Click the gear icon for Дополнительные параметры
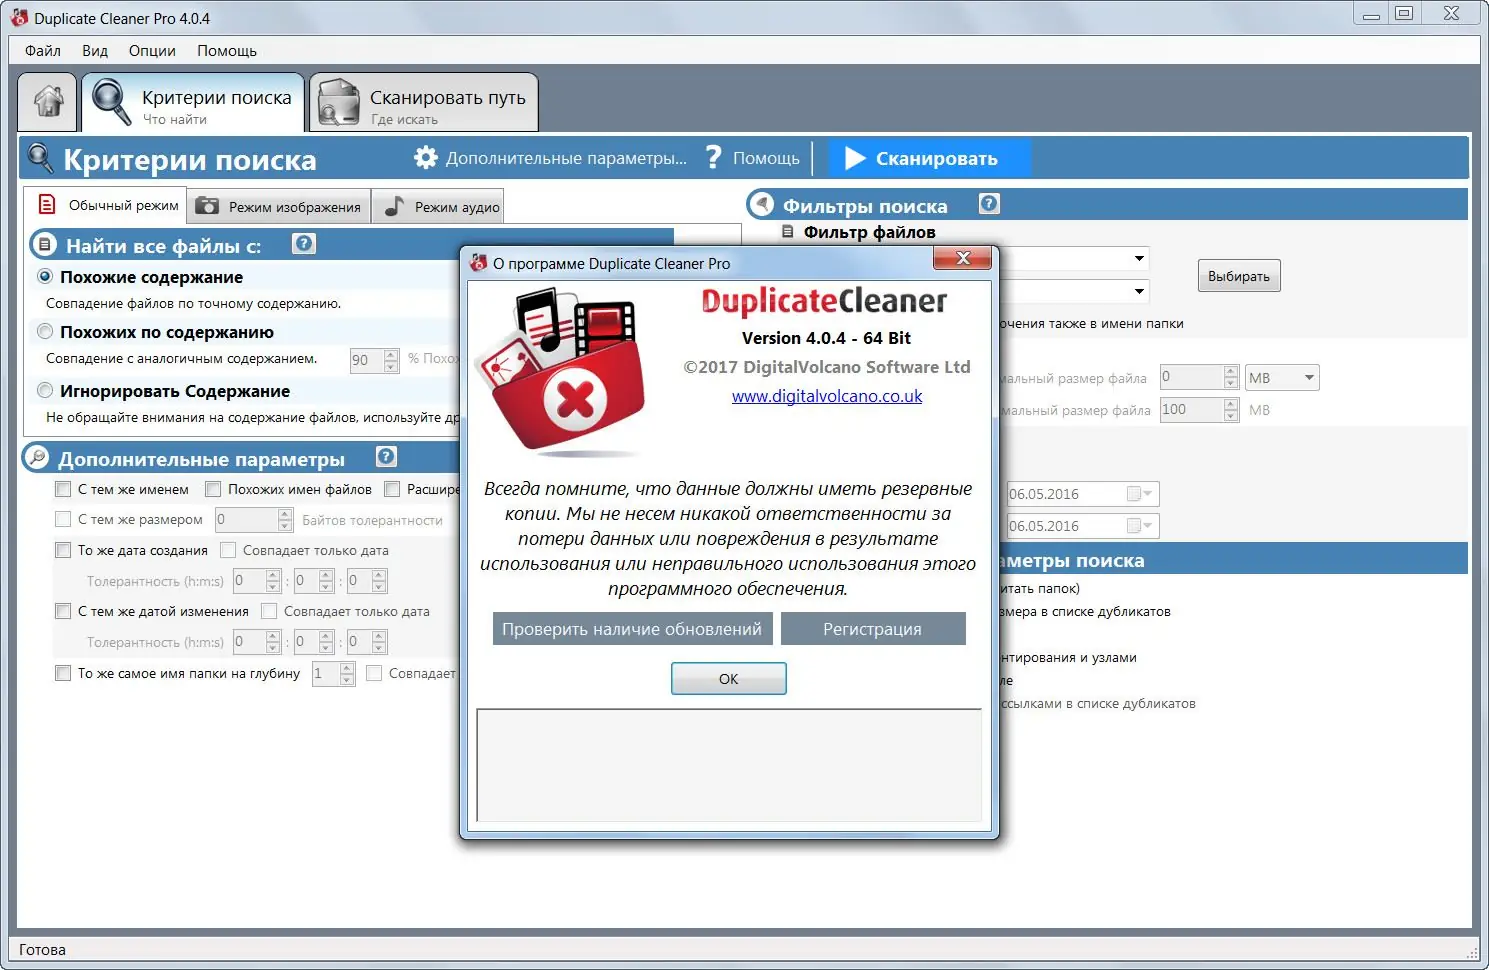Screen dimensions: 1489x970 (x=426, y=158)
